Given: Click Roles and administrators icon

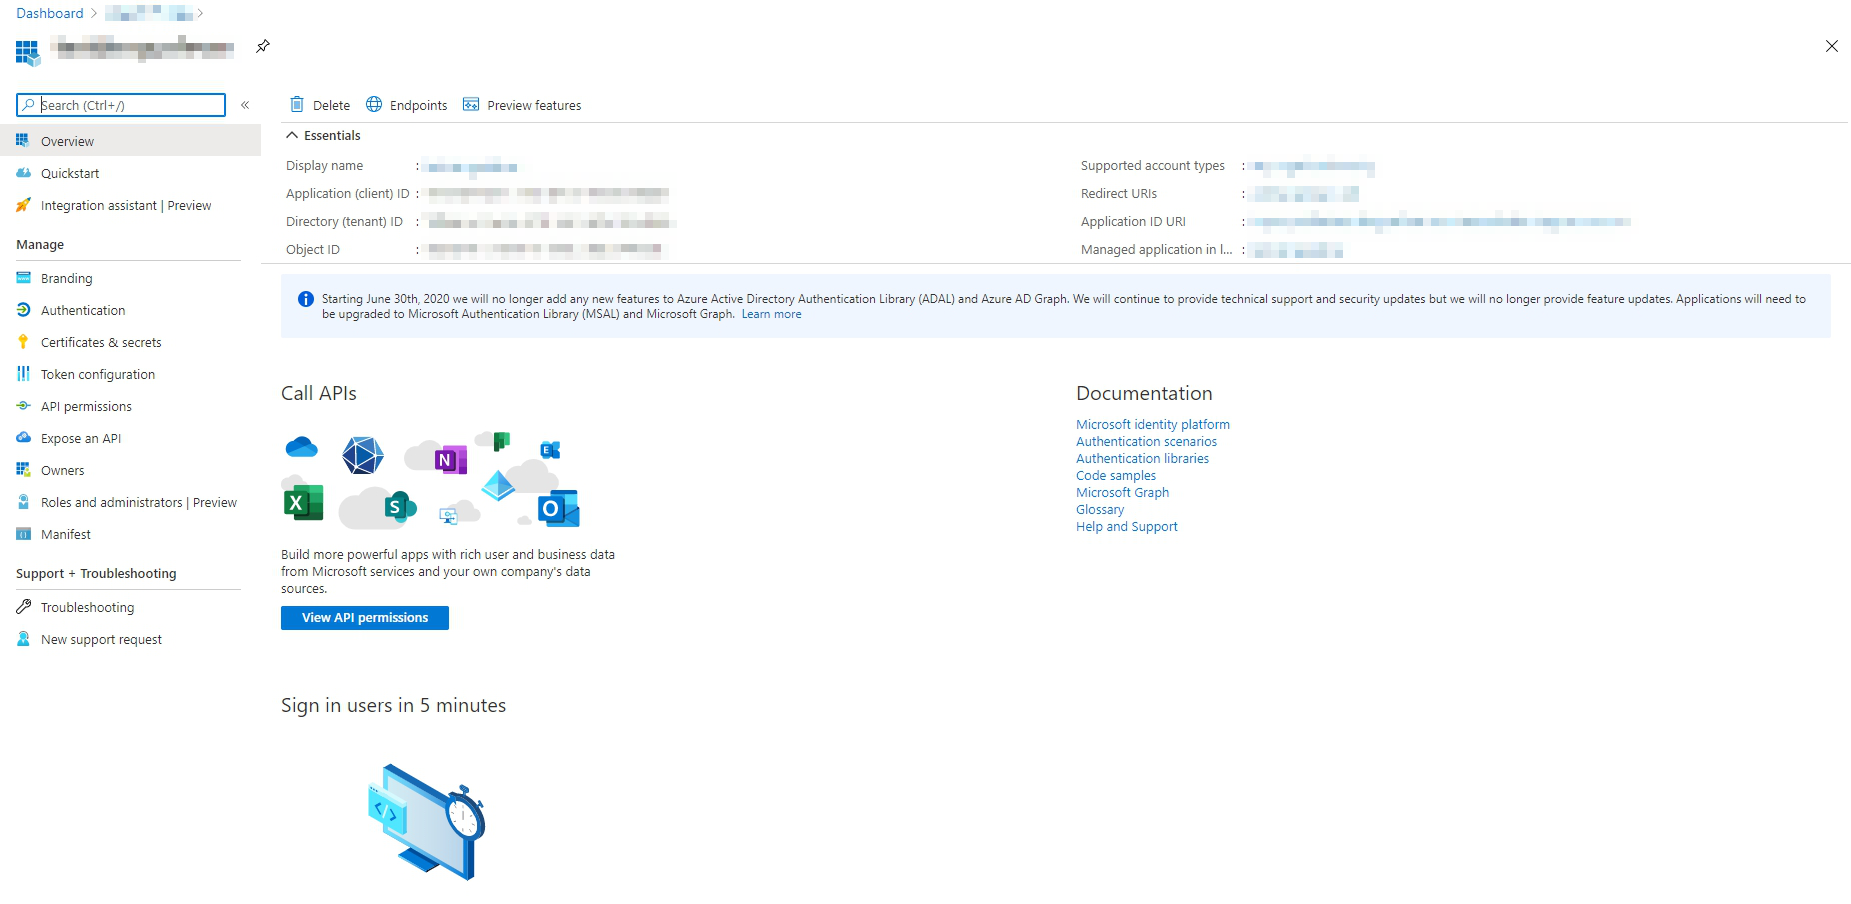Looking at the screenshot, I should click(23, 502).
